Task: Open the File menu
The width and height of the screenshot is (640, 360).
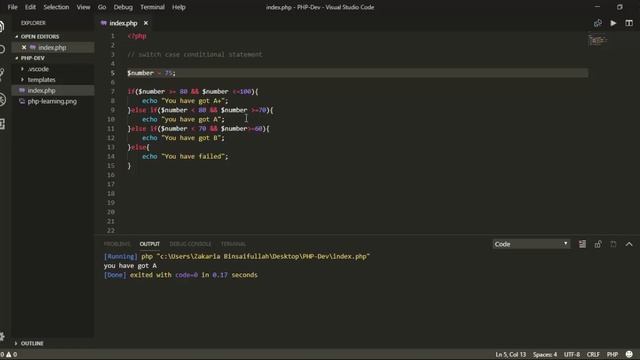Action: 13,7
